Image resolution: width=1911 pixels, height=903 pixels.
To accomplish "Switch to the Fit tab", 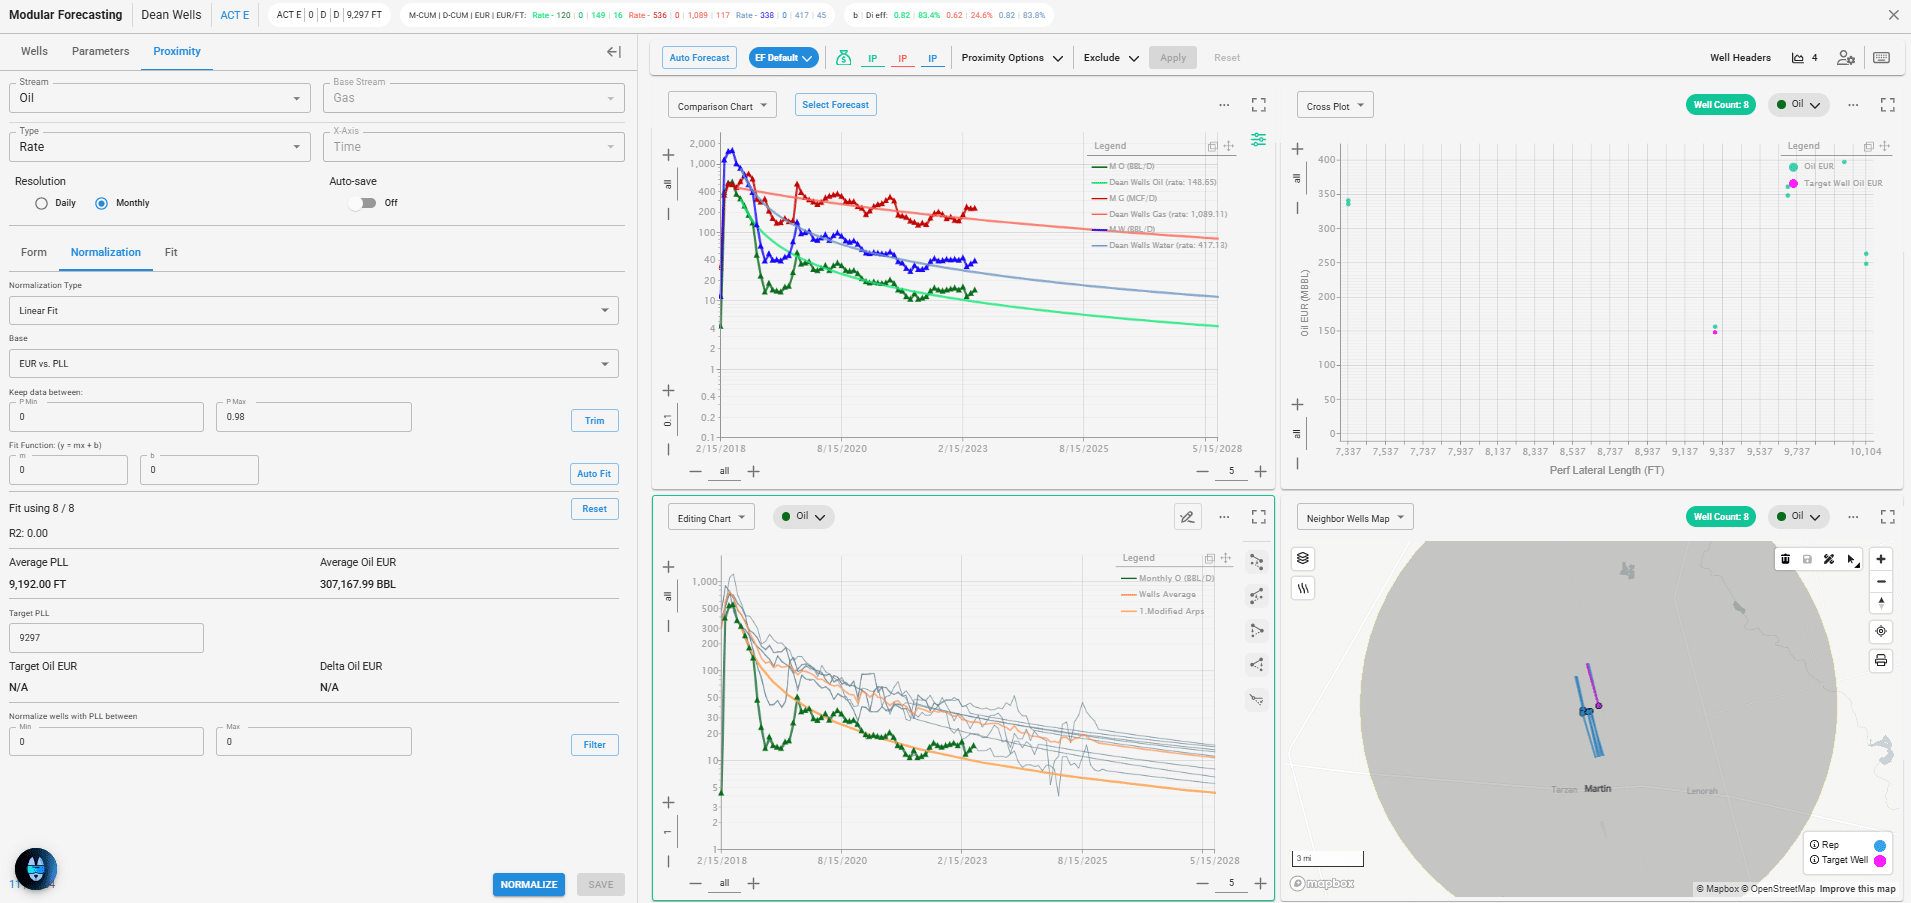I will tap(171, 252).
